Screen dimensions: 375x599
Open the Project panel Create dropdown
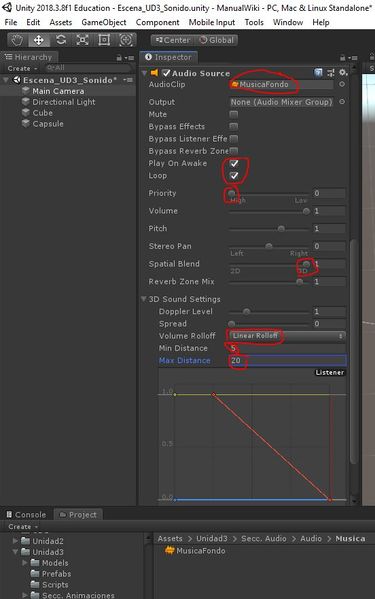23,526
